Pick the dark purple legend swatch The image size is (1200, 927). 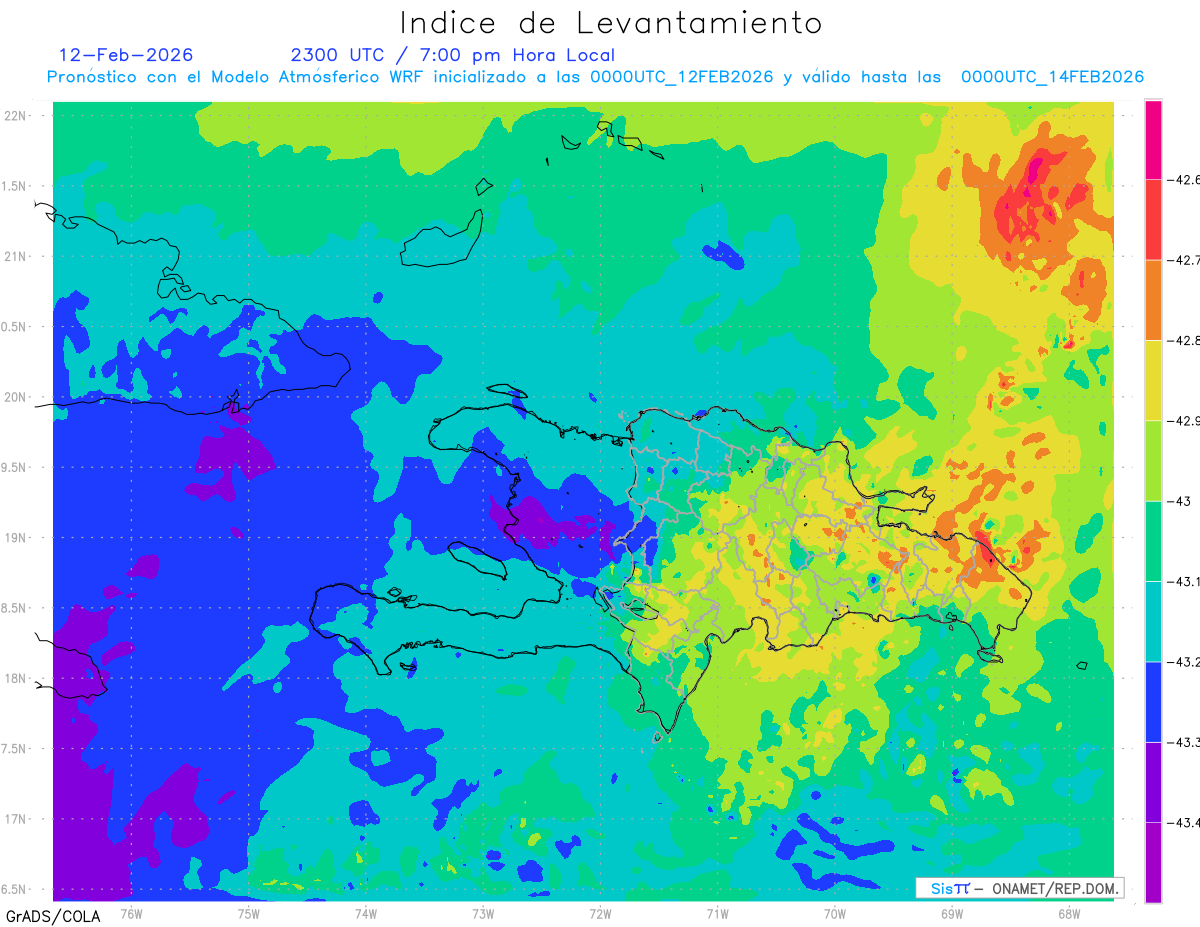[x=1153, y=782]
